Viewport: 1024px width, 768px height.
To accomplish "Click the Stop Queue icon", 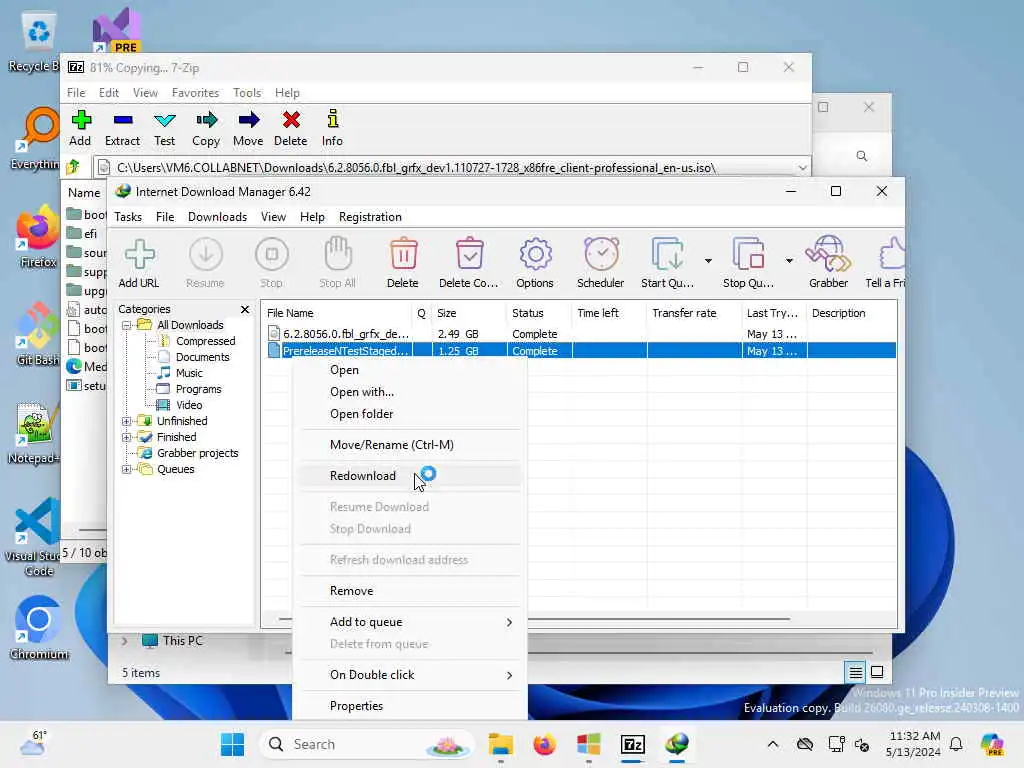I will [x=748, y=263].
